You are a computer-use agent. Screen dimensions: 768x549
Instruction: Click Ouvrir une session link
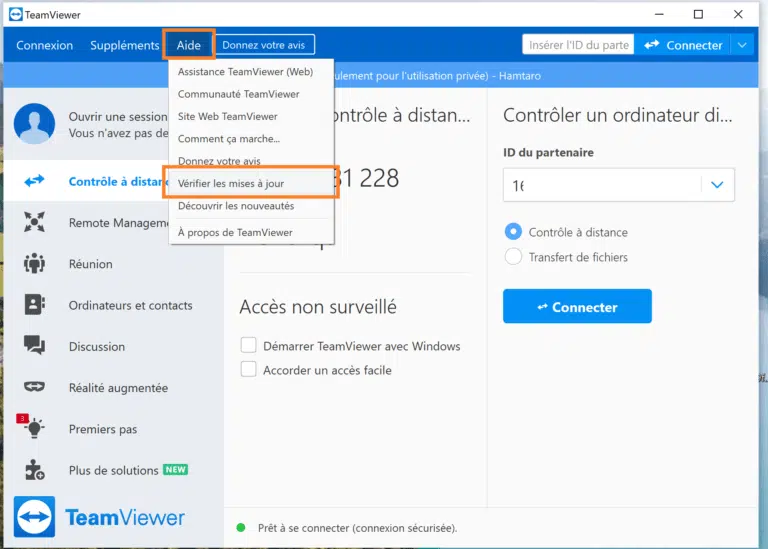(x=118, y=117)
